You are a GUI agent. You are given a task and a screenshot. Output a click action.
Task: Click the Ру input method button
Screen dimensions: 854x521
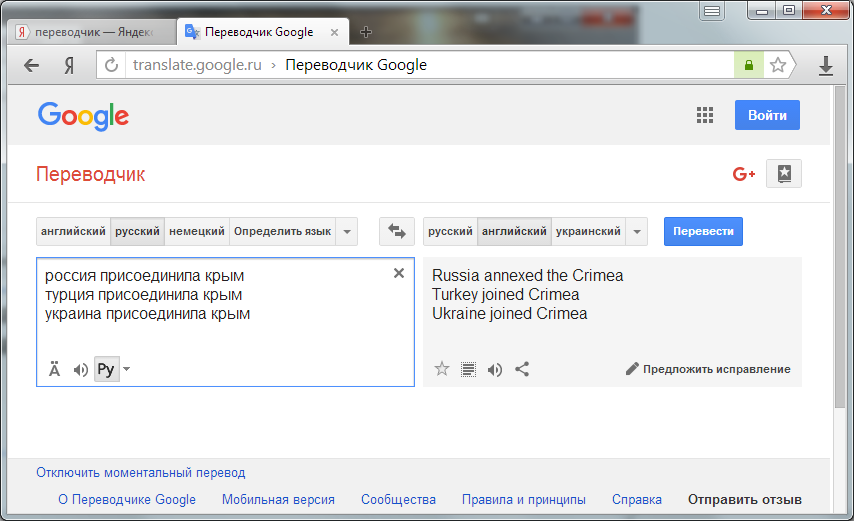tap(106, 369)
